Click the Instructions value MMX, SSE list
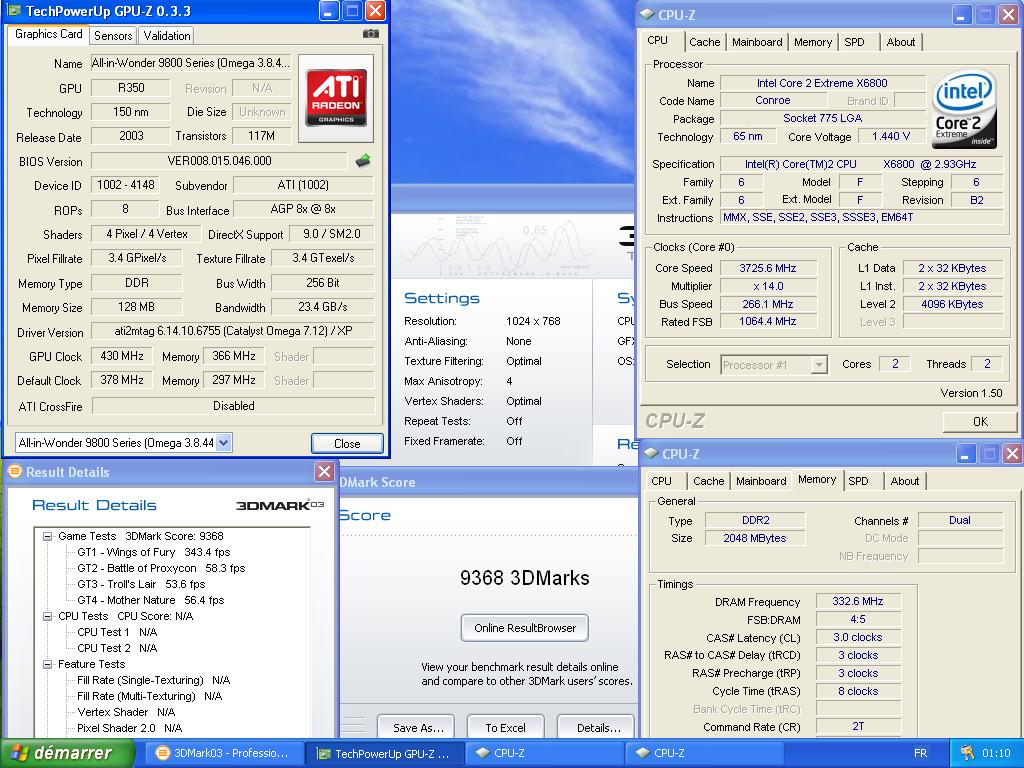 tap(862, 217)
